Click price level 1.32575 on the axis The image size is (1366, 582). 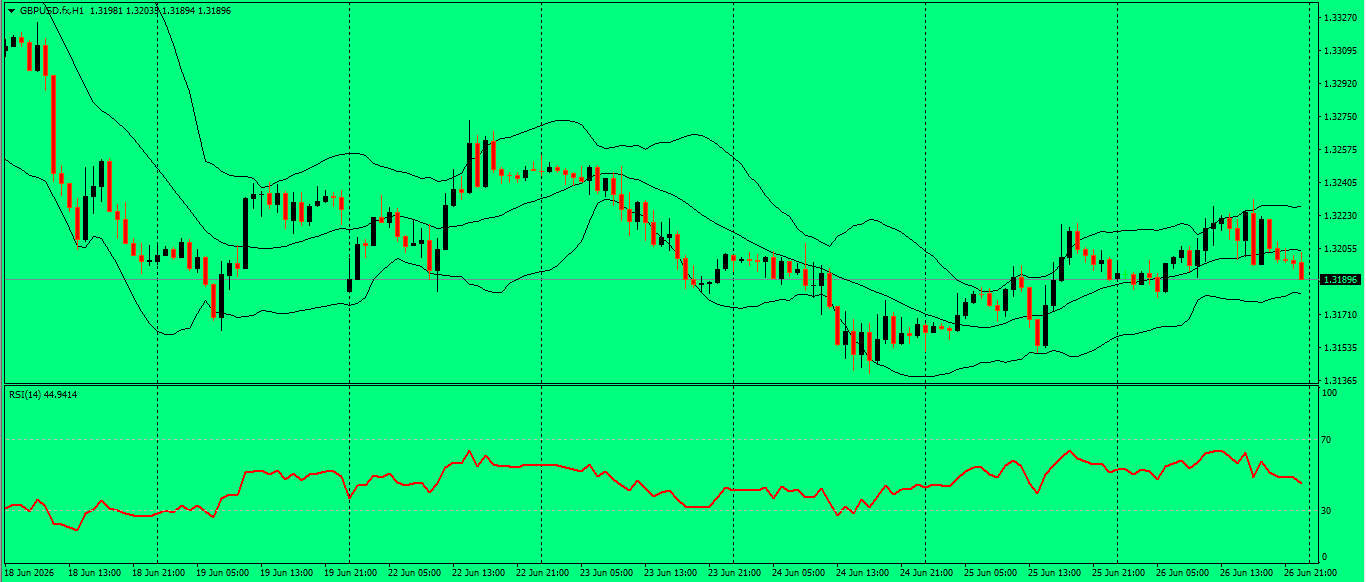(x=1339, y=150)
